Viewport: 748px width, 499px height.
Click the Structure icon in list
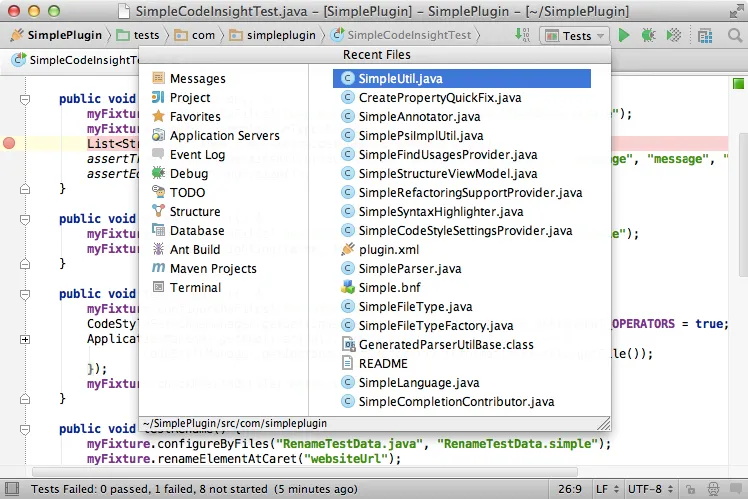click(x=158, y=211)
